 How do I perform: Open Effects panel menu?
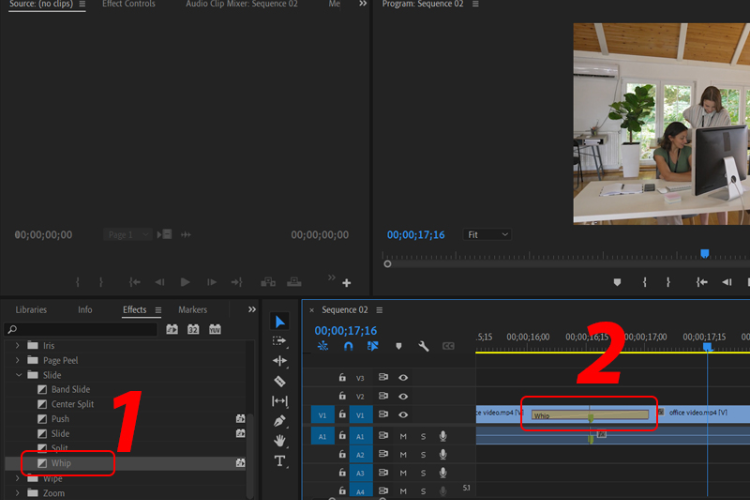click(x=158, y=310)
